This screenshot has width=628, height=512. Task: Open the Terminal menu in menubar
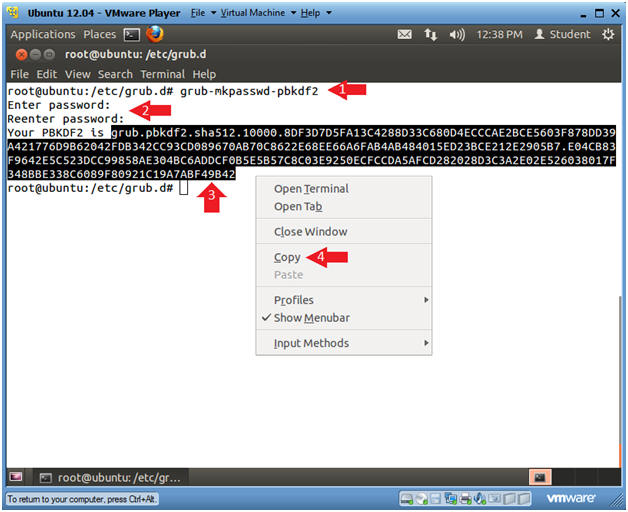163,74
